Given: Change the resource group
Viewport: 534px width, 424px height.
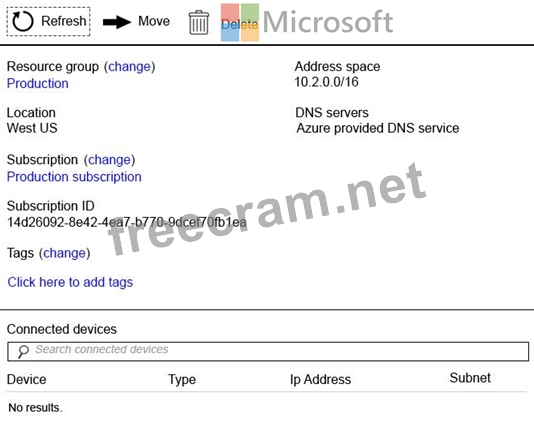Looking at the screenshot, I should [x=129, y=66].
